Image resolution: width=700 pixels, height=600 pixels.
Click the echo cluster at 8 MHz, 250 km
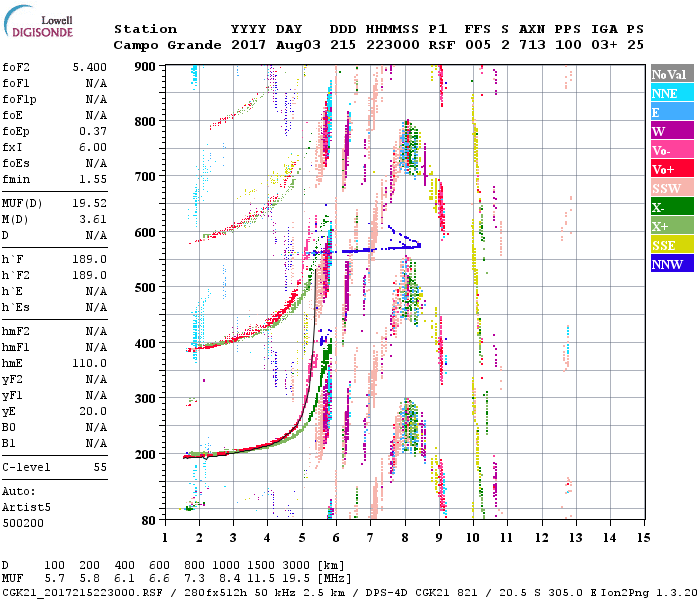tap(408, 426)
